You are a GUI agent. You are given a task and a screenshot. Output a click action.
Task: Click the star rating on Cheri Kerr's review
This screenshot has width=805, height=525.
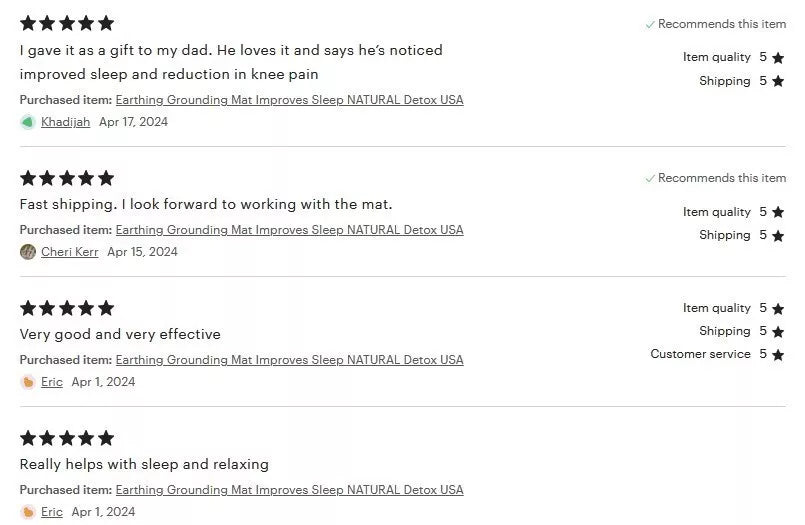tap(67, 178)
